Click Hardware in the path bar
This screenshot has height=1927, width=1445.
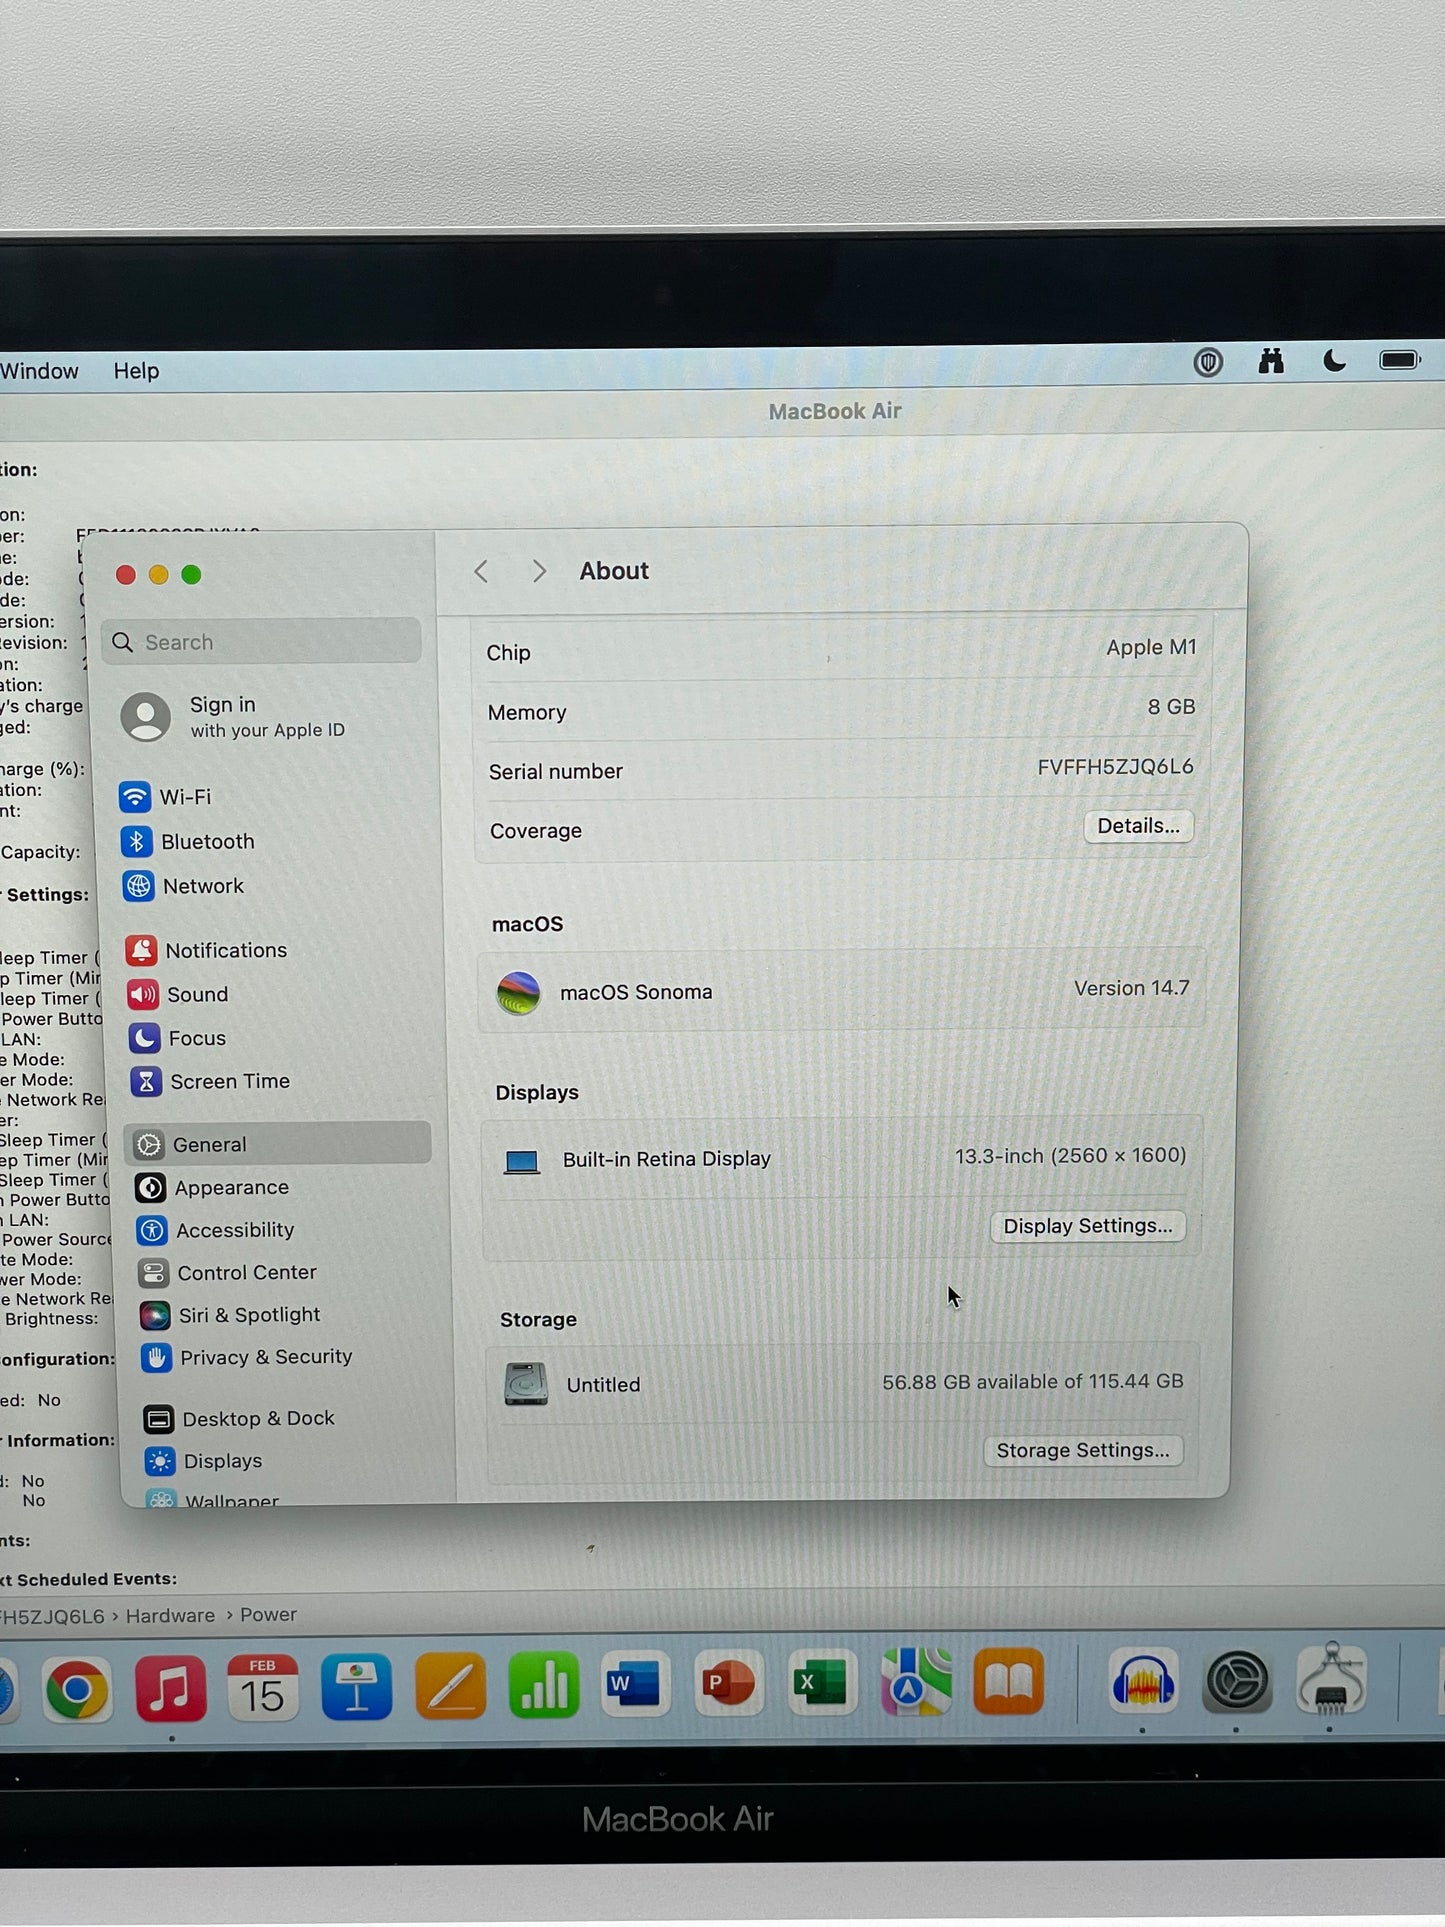click(170, 1616)
